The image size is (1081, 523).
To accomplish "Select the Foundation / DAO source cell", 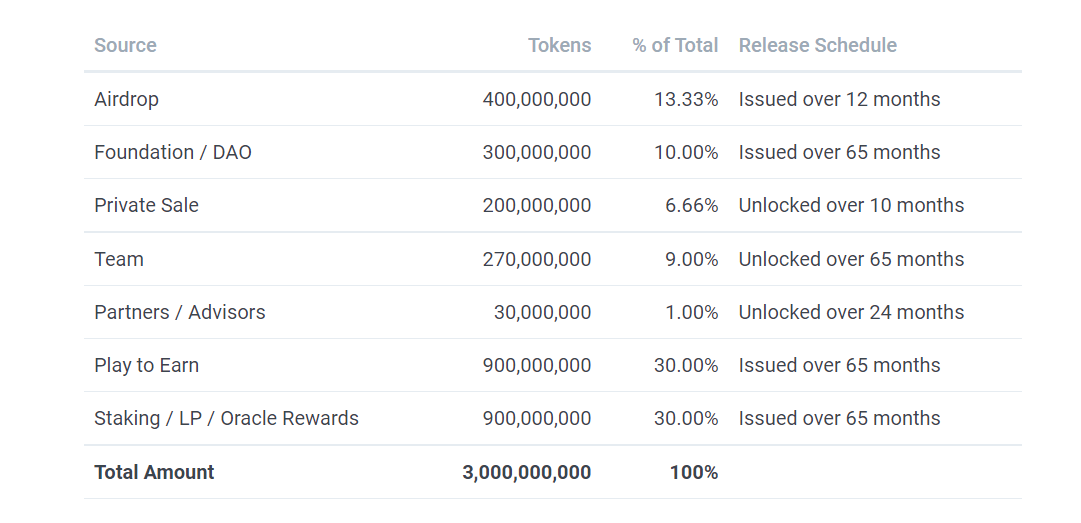I will 173,152.
